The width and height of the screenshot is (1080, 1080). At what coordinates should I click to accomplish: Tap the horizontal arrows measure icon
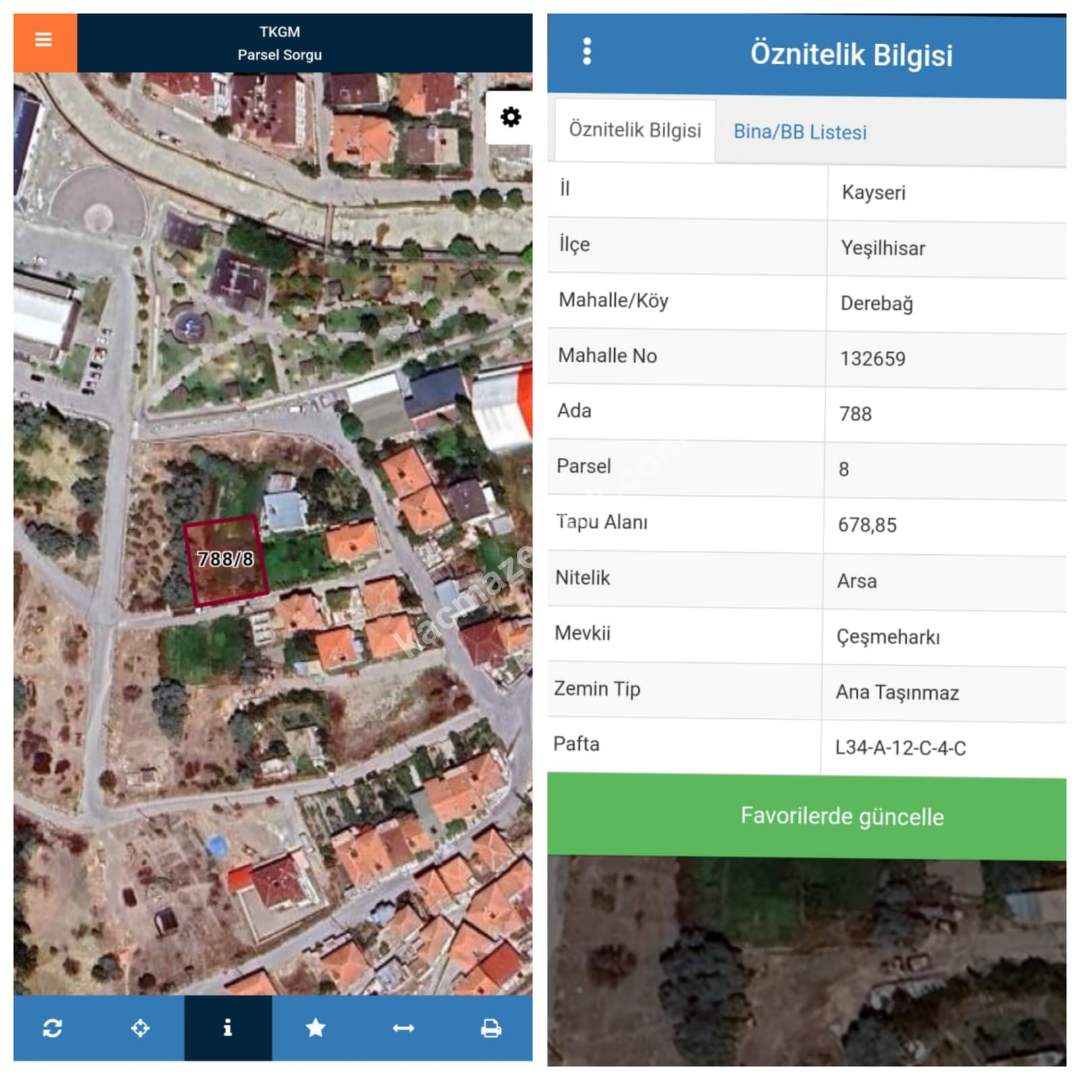403,1028
